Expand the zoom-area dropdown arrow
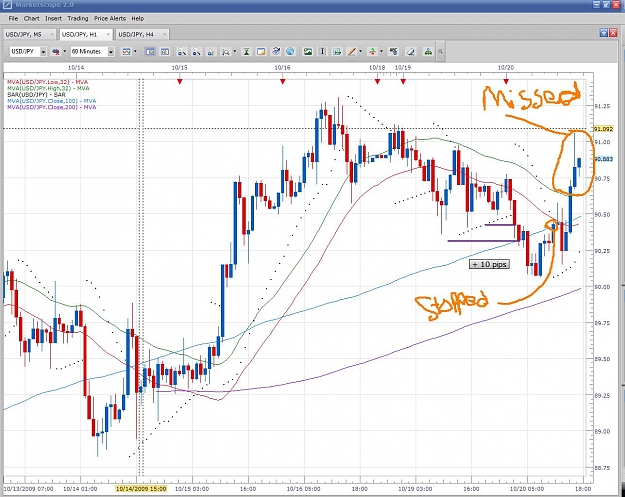 (234, 52)
